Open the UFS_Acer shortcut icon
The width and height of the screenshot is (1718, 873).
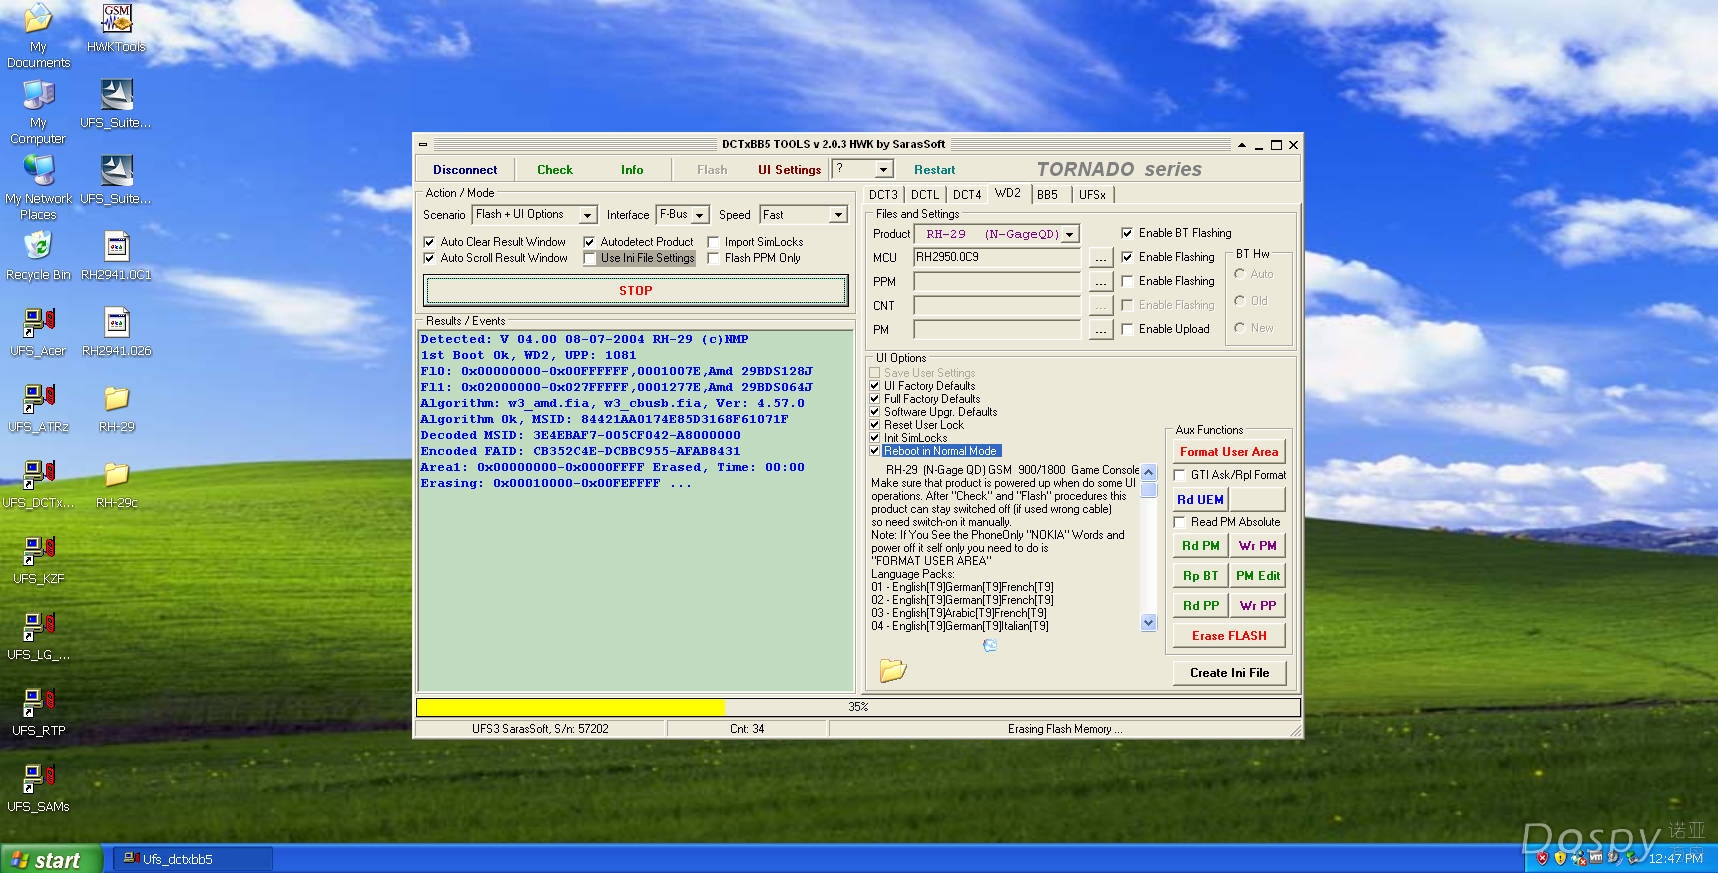[38, 331]
